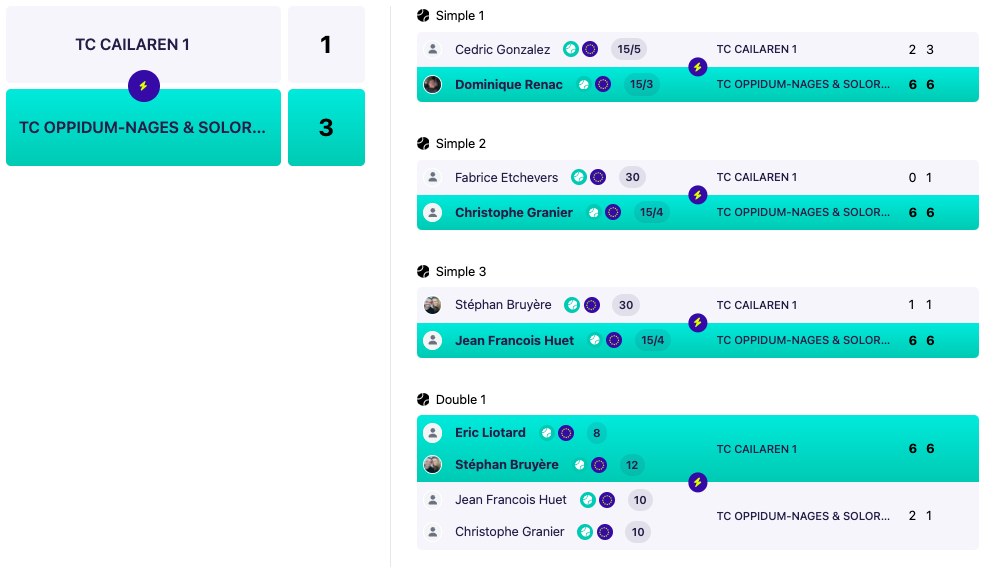Click Stéphan Bruyère's avatar in Simple 3
The width and height of the screenshot is (997, 567).
point(432,305)
